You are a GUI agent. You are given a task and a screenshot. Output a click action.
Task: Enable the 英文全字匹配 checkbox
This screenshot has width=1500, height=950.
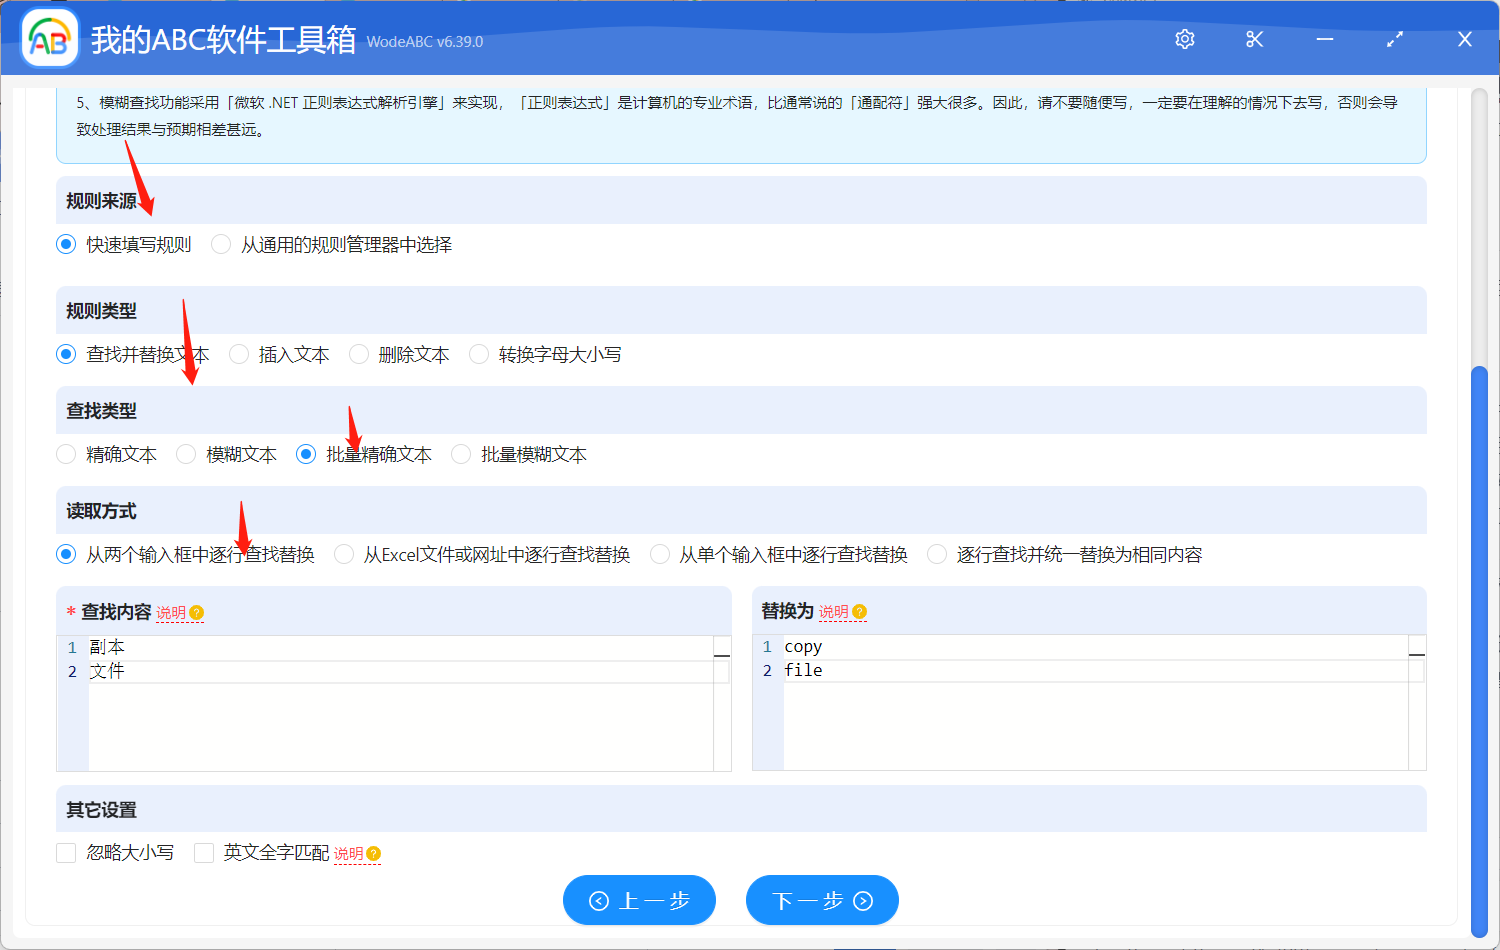point(204,852)
